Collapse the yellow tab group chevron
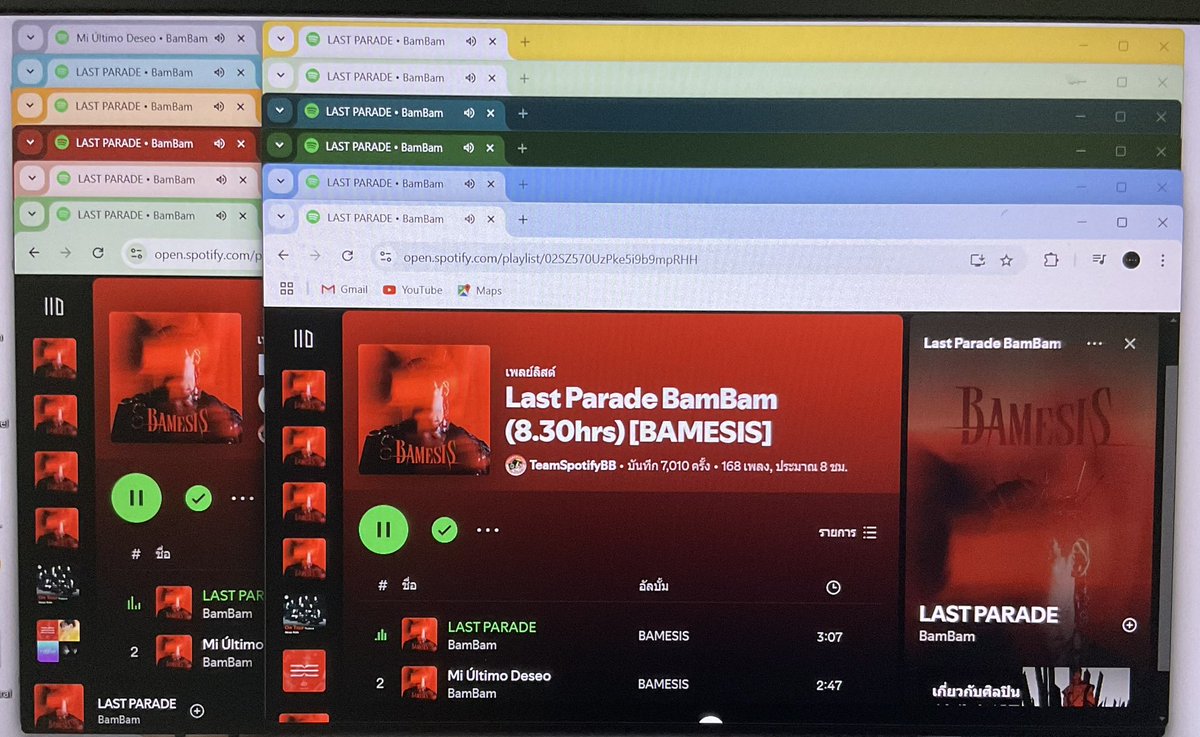 (x=281, y=41)
